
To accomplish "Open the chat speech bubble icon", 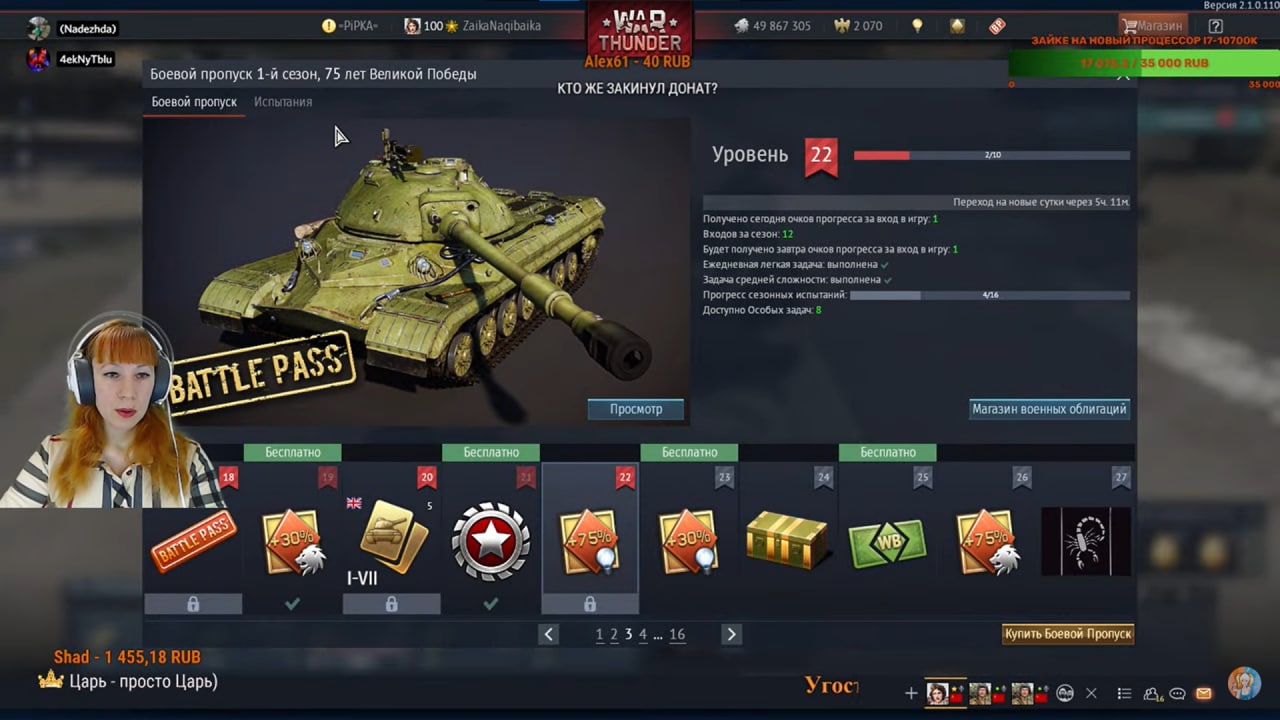I will point(1177,693).
